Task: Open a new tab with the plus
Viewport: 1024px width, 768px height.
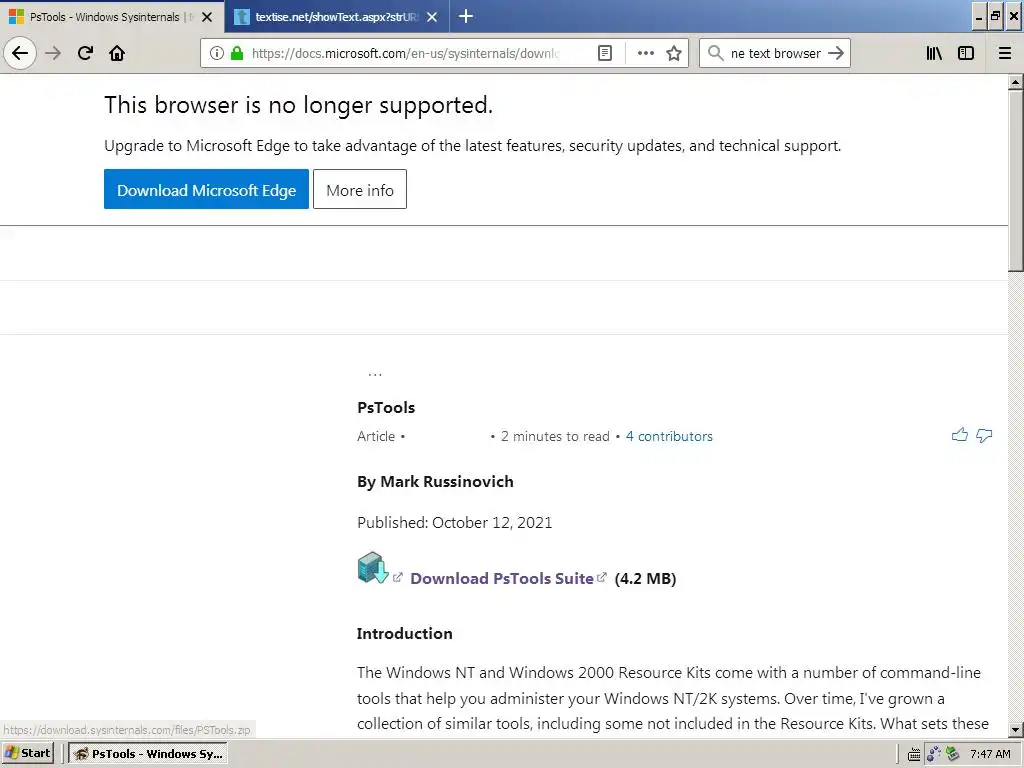Action: click(x=466, y=16)
